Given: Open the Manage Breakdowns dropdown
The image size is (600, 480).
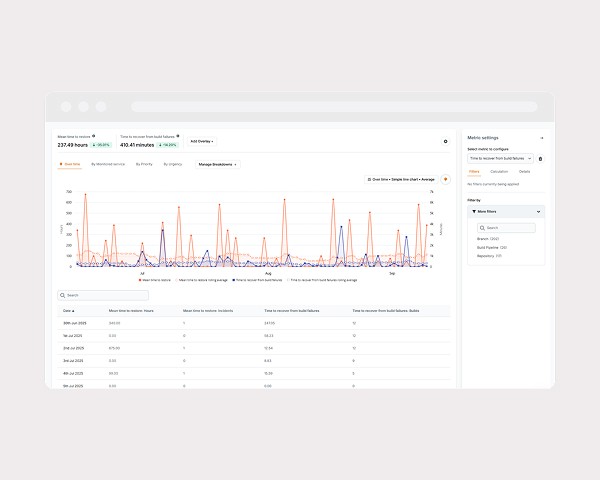Looking at the screenshot, I should pos(217,164).
